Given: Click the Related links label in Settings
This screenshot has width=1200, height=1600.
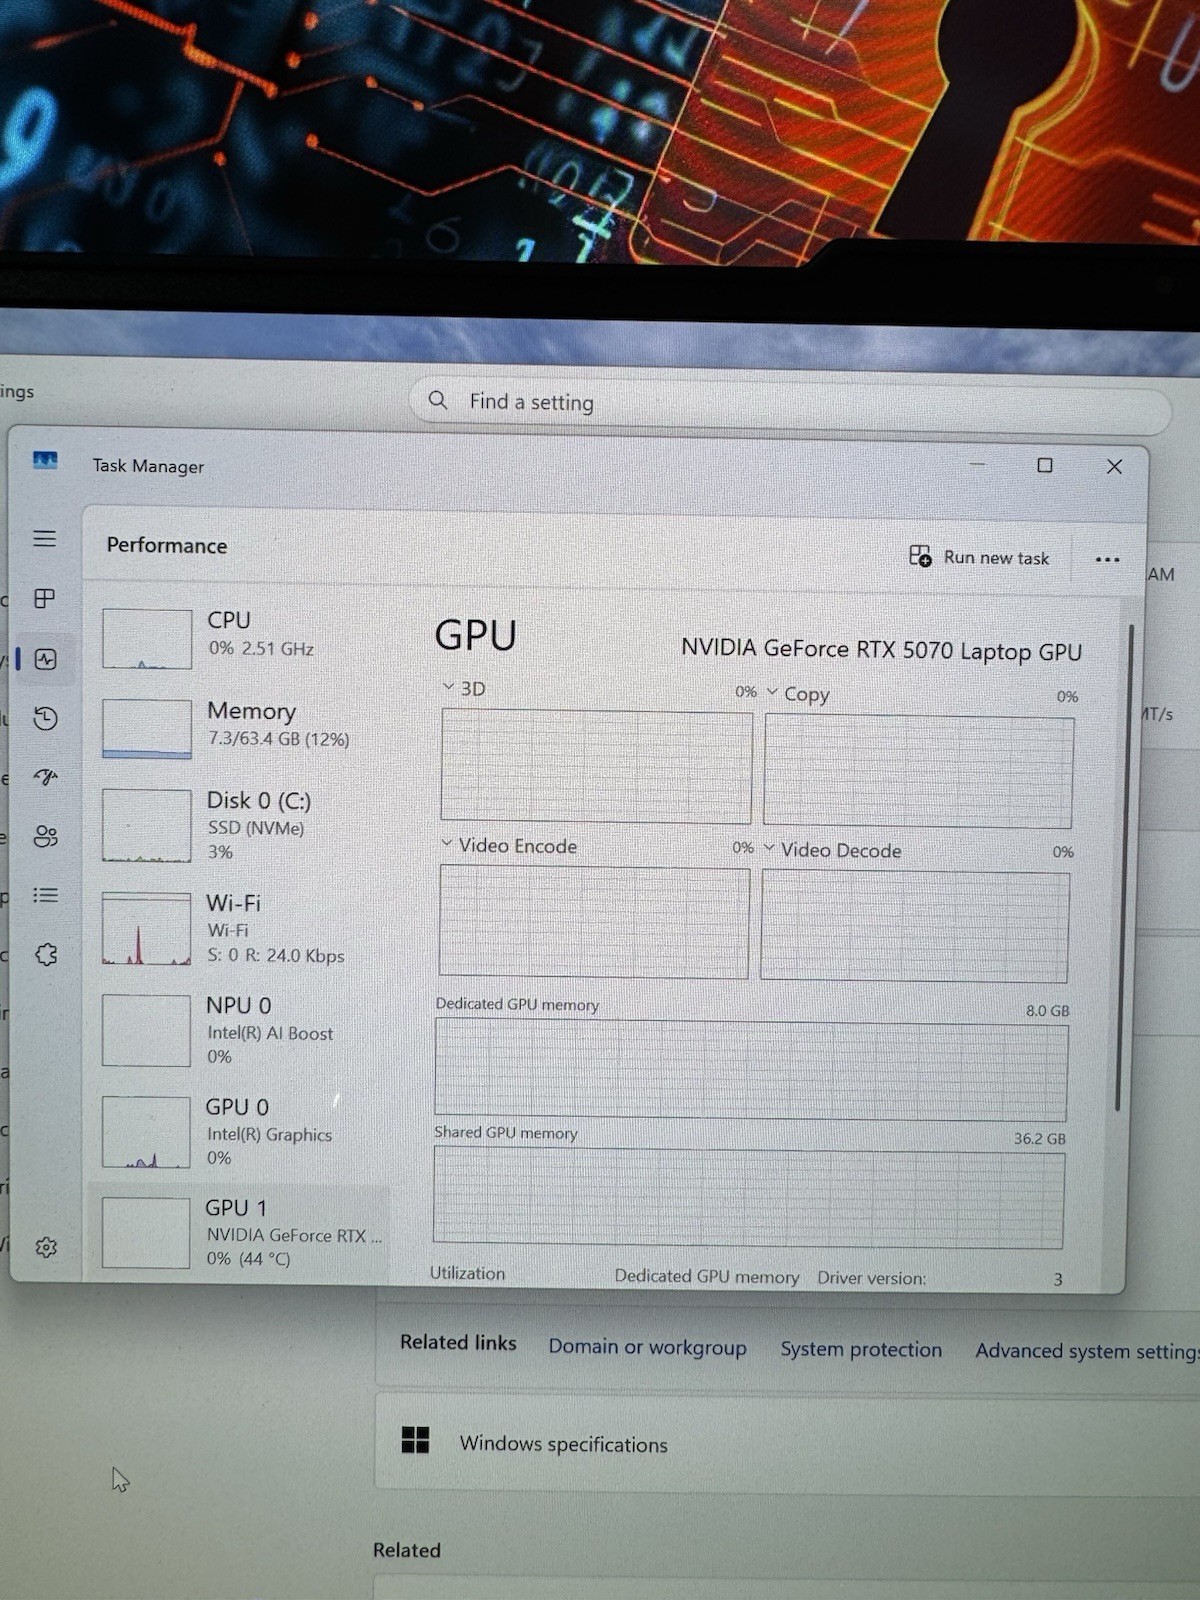Looking at the screenshot, I should pos(458,1342).
